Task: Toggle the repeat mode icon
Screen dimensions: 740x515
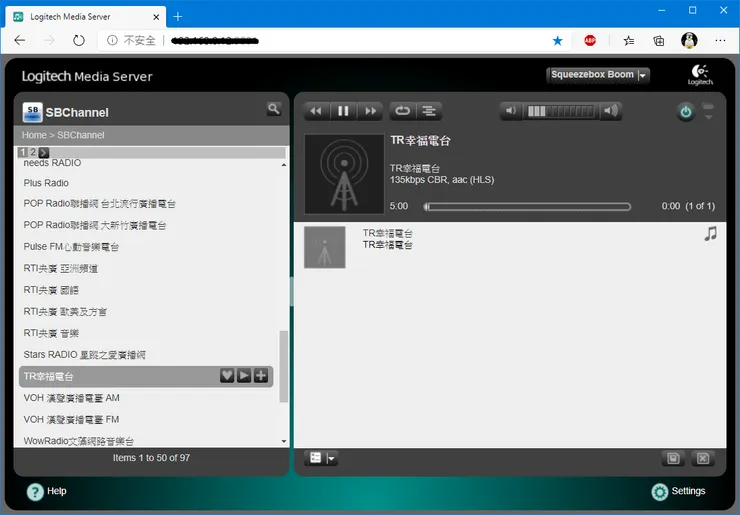Action: click(402, 111)
